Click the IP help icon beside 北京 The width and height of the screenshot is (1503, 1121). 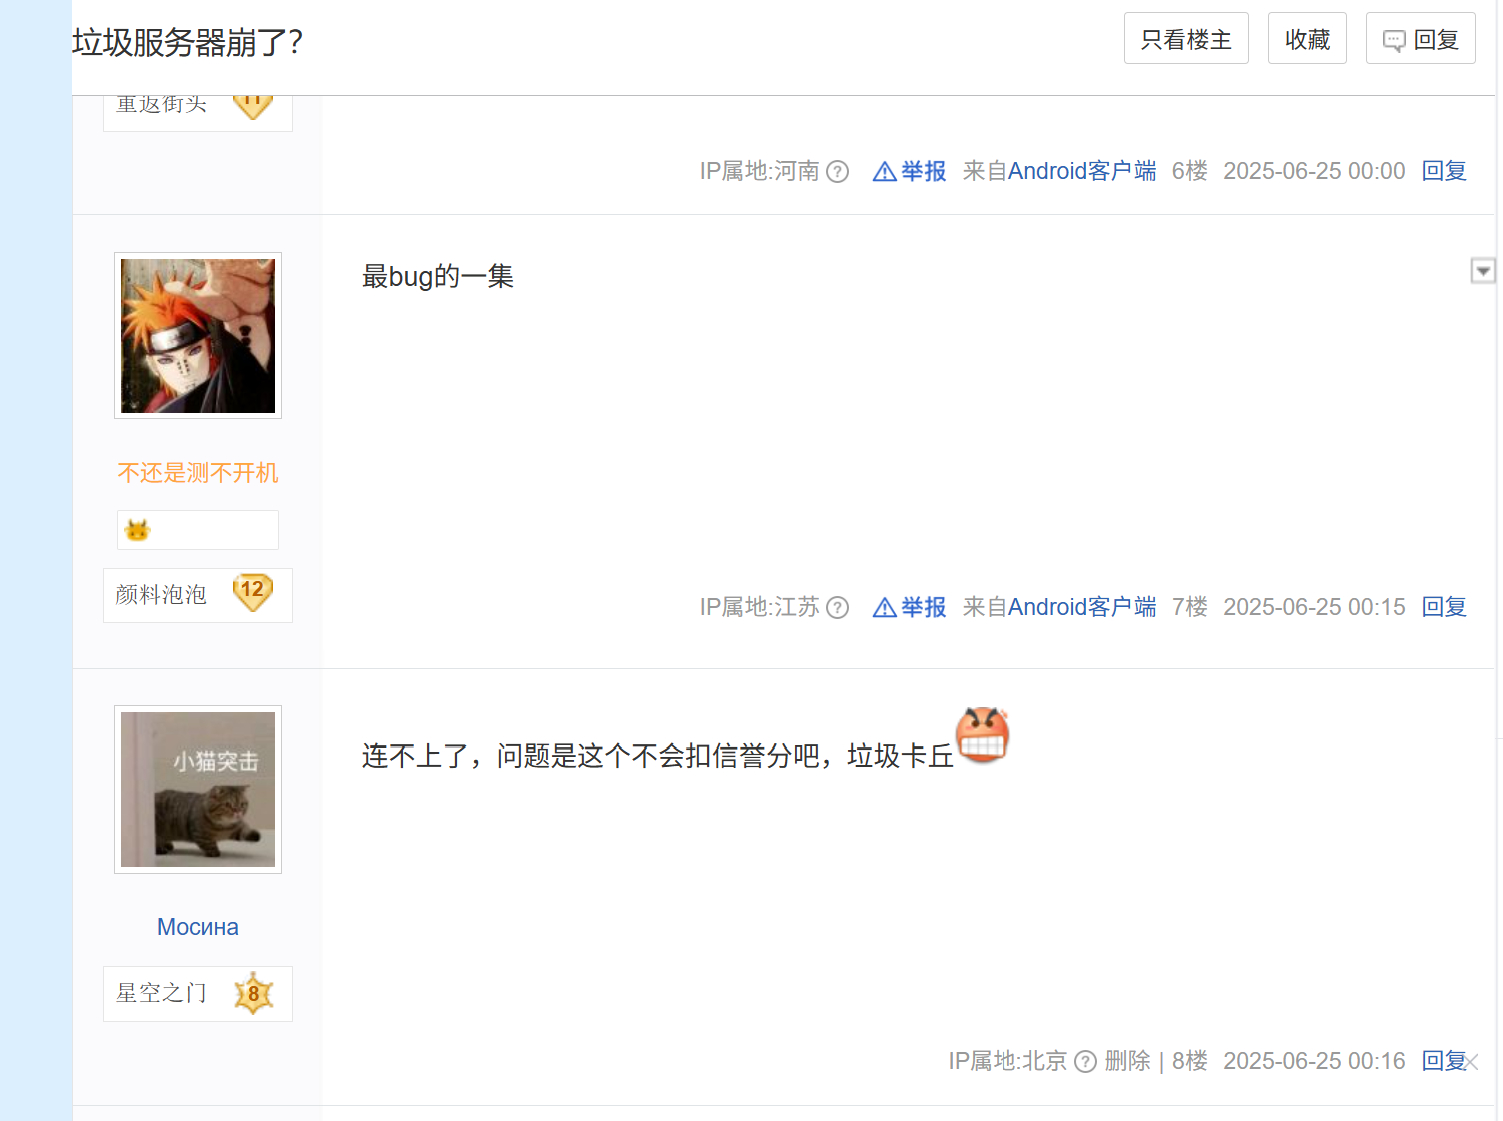click(x=1086, y=1062)
